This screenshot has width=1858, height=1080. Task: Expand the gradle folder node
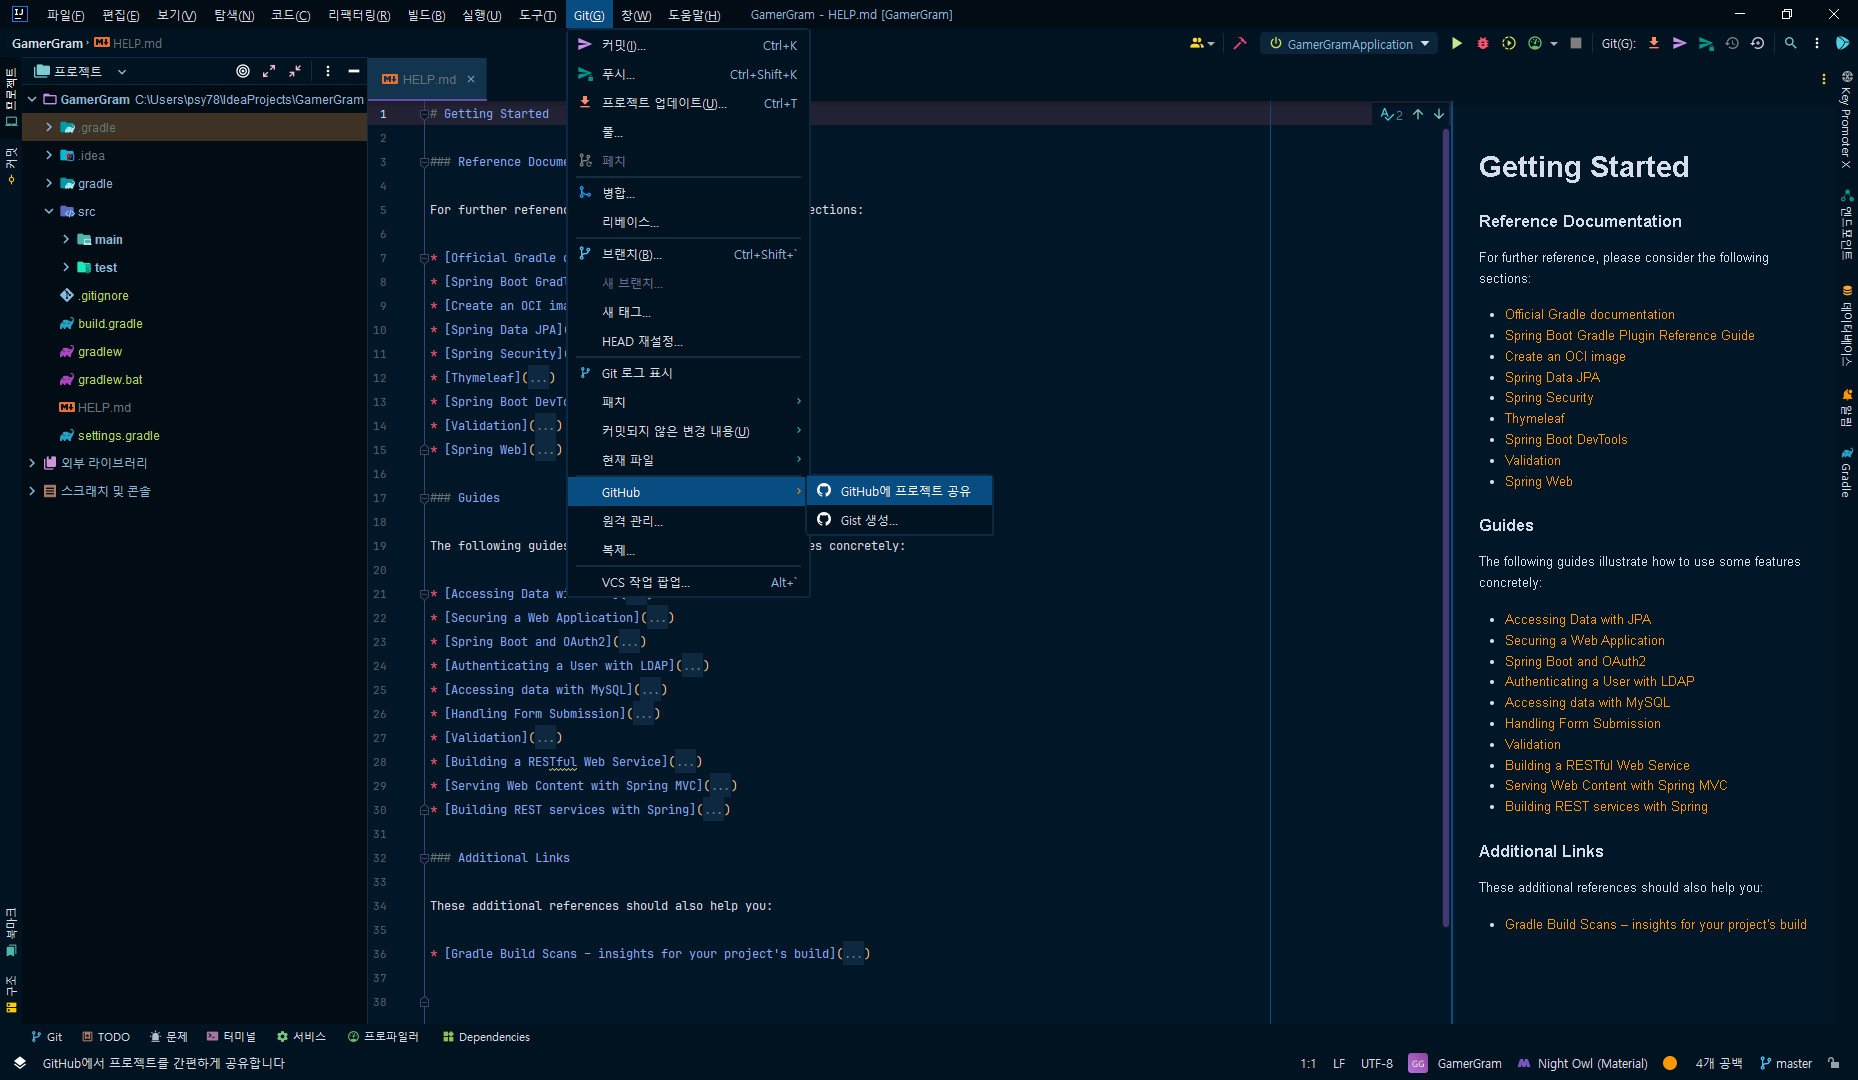49,183
